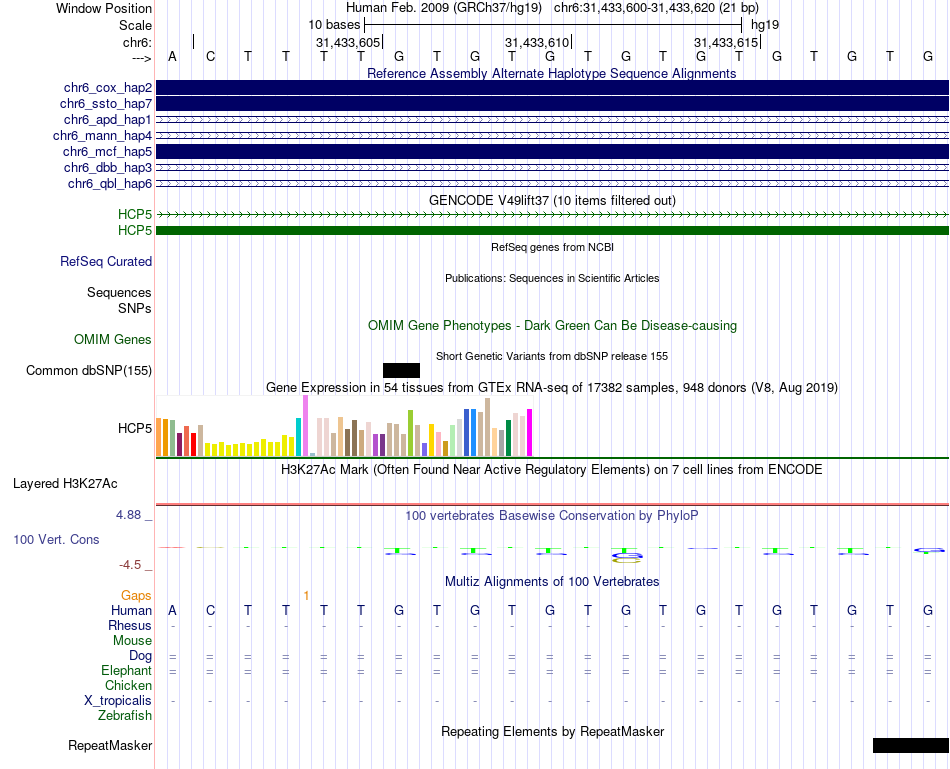
Task: Click Publications: Sequences in Scientific Articles title
Action: tap(552, 278)
